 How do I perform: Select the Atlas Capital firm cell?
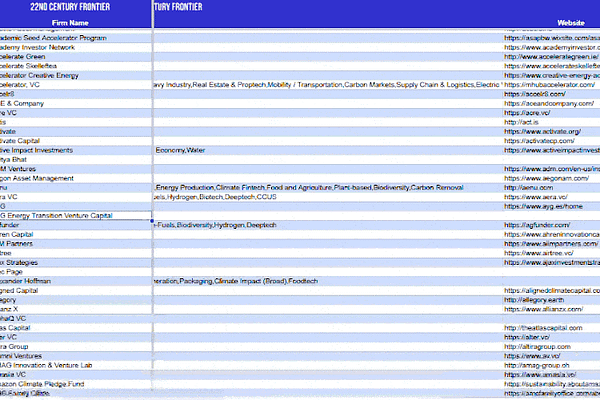pos(76,328)
